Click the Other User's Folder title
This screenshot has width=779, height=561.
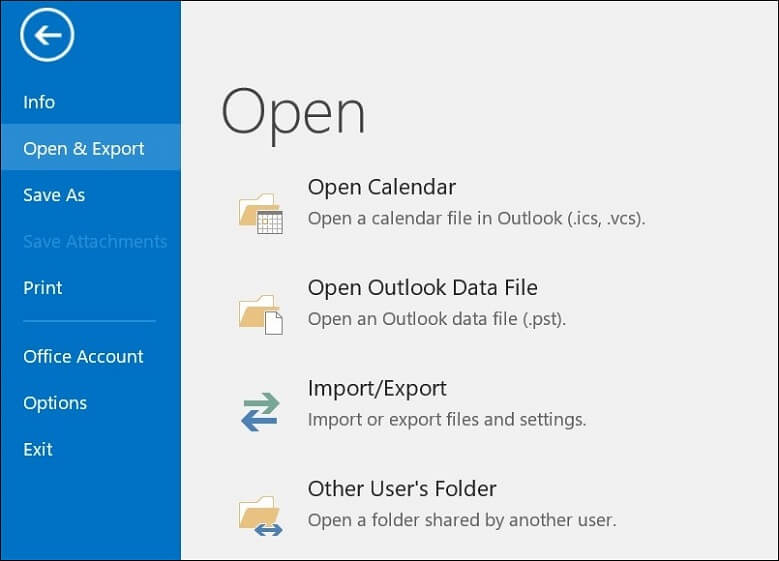click(402, 489)
